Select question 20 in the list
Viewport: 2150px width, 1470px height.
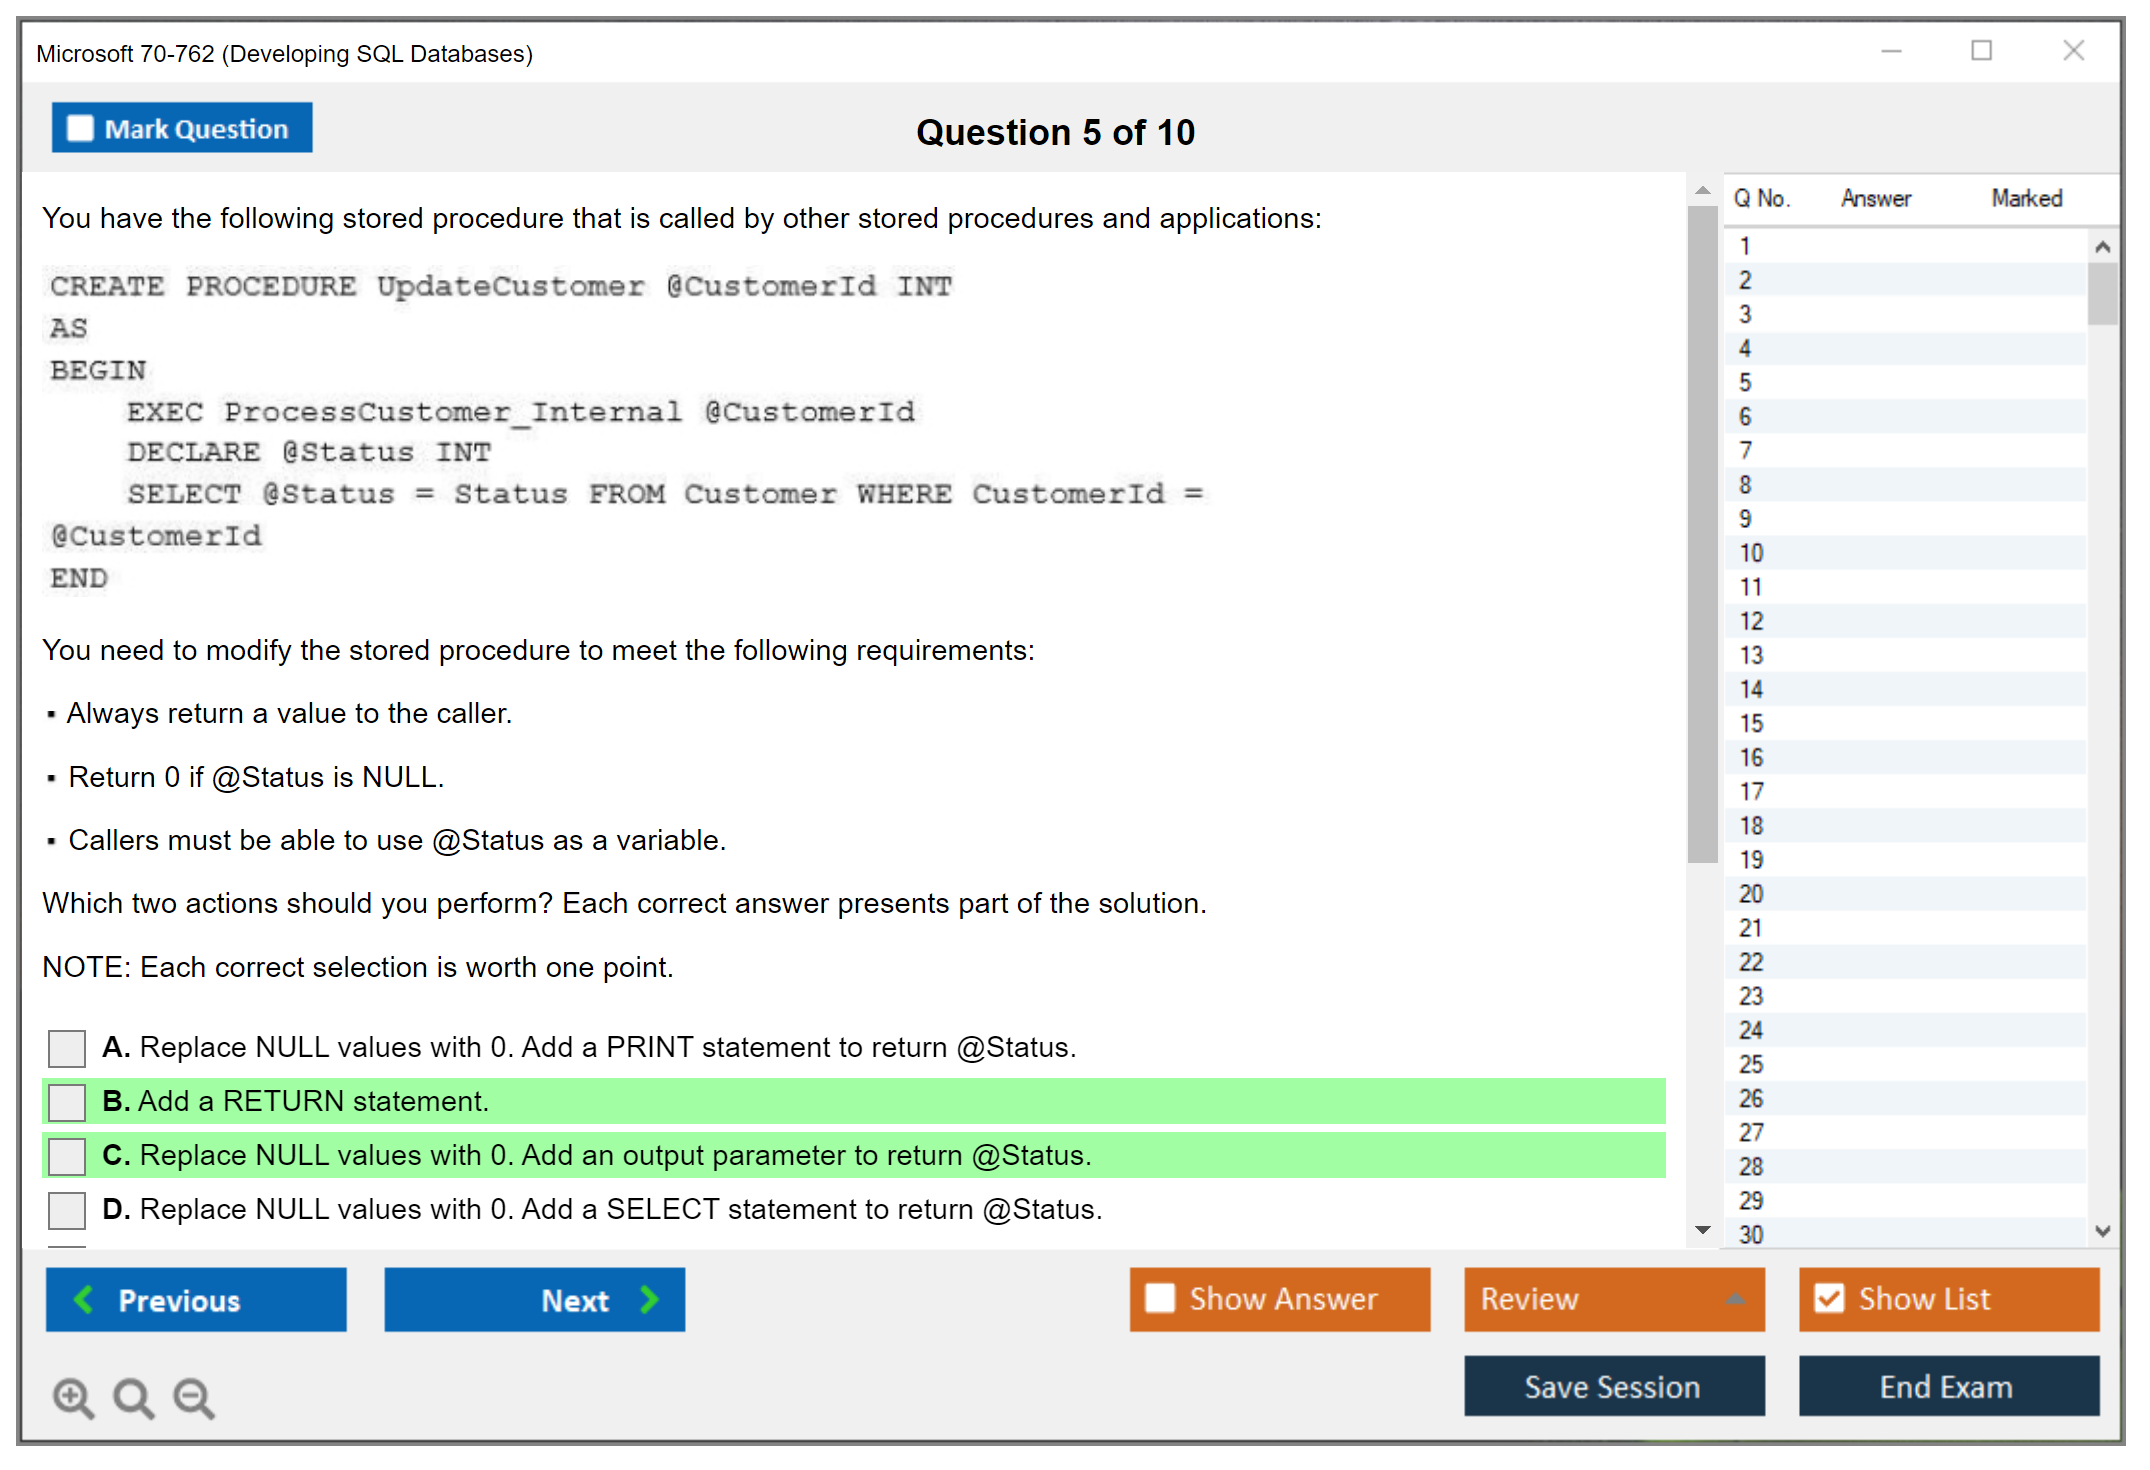click(1751, 894)
